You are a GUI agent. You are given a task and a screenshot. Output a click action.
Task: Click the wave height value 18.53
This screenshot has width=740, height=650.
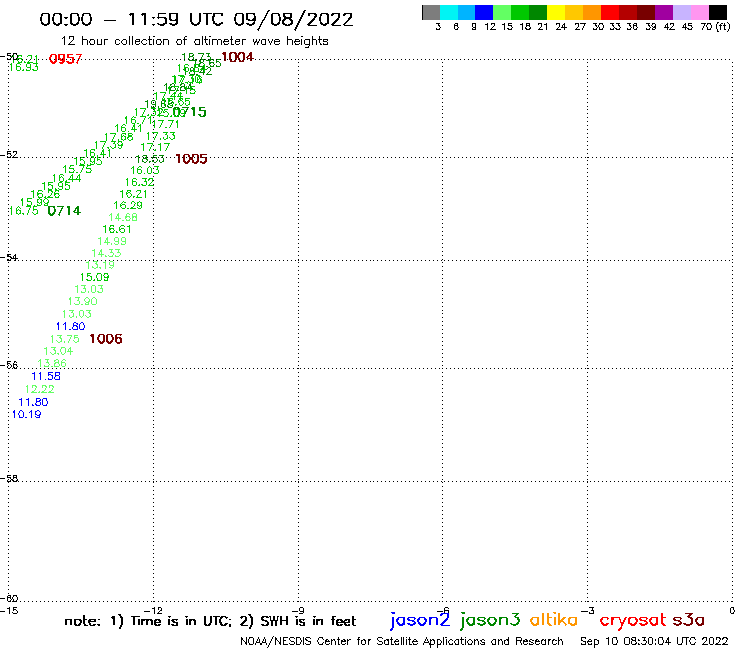click(150, 159)
